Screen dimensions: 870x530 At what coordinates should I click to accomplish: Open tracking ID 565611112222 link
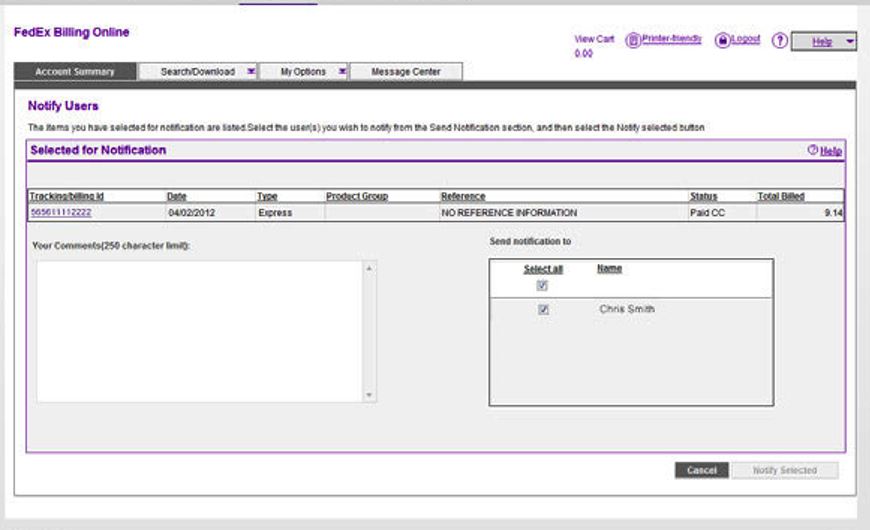[60, 213]
